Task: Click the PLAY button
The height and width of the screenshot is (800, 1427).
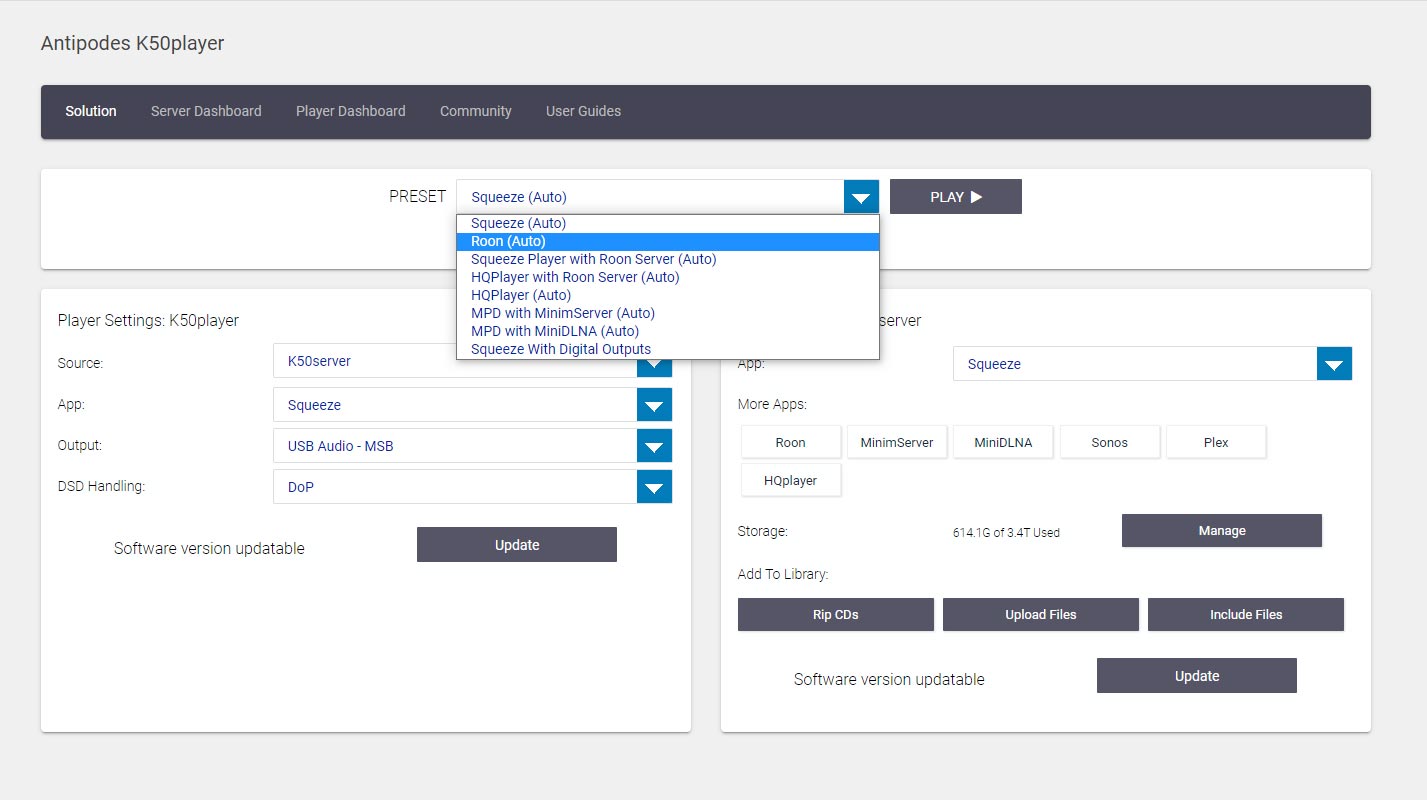Action: click(x=956, y=197)
